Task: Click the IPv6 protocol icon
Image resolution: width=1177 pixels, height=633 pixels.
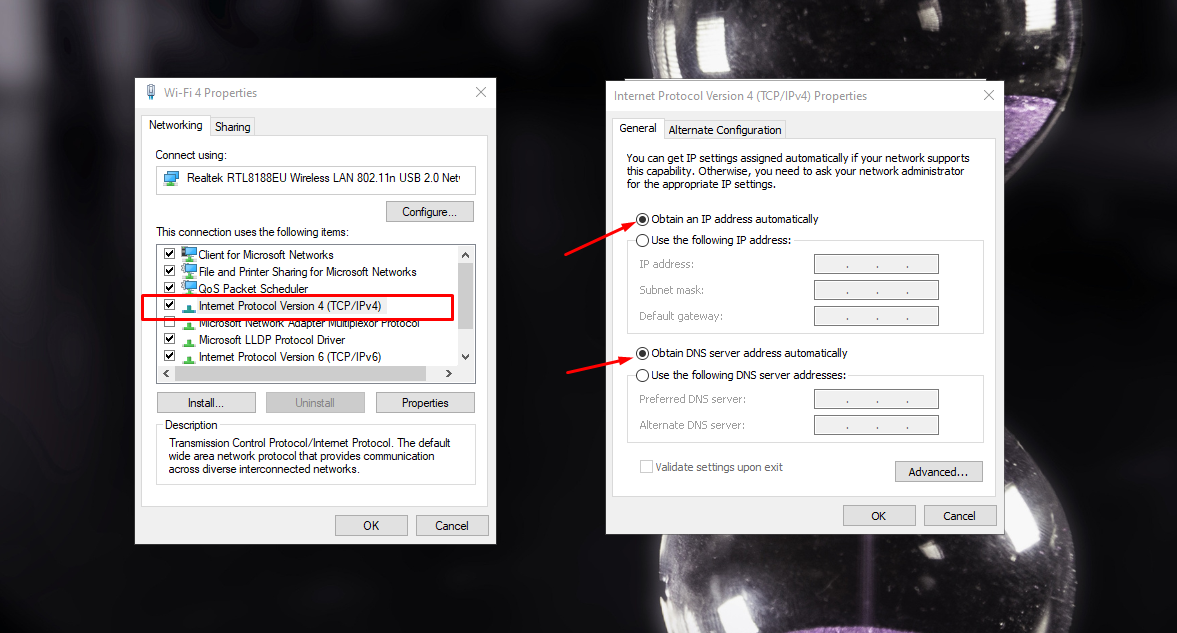Action: (189, 357)
